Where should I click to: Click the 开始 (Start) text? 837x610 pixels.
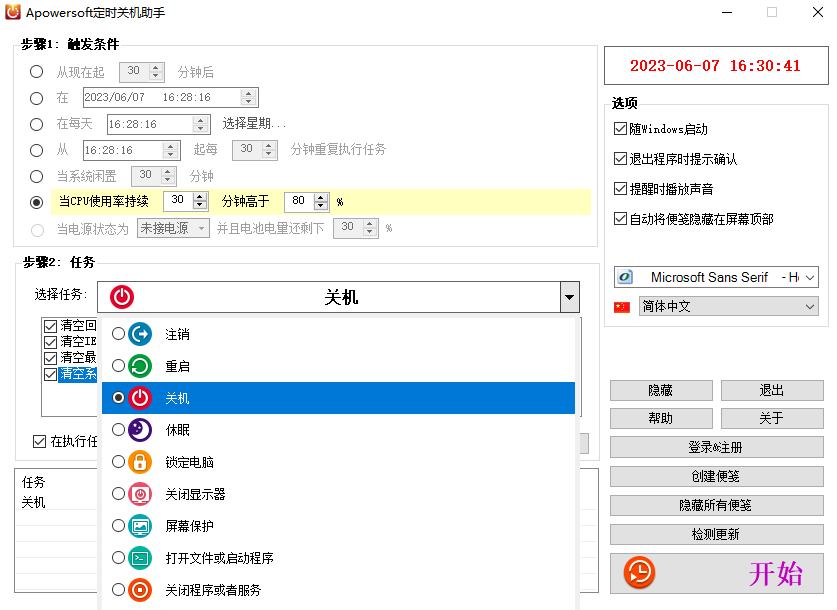pyautogui.click(x=775, y=574)
